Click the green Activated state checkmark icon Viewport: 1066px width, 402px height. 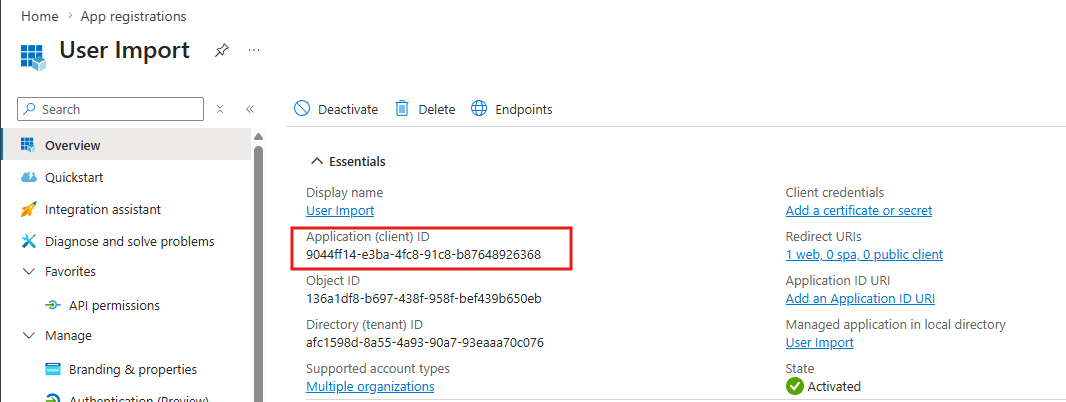[794, 386]
